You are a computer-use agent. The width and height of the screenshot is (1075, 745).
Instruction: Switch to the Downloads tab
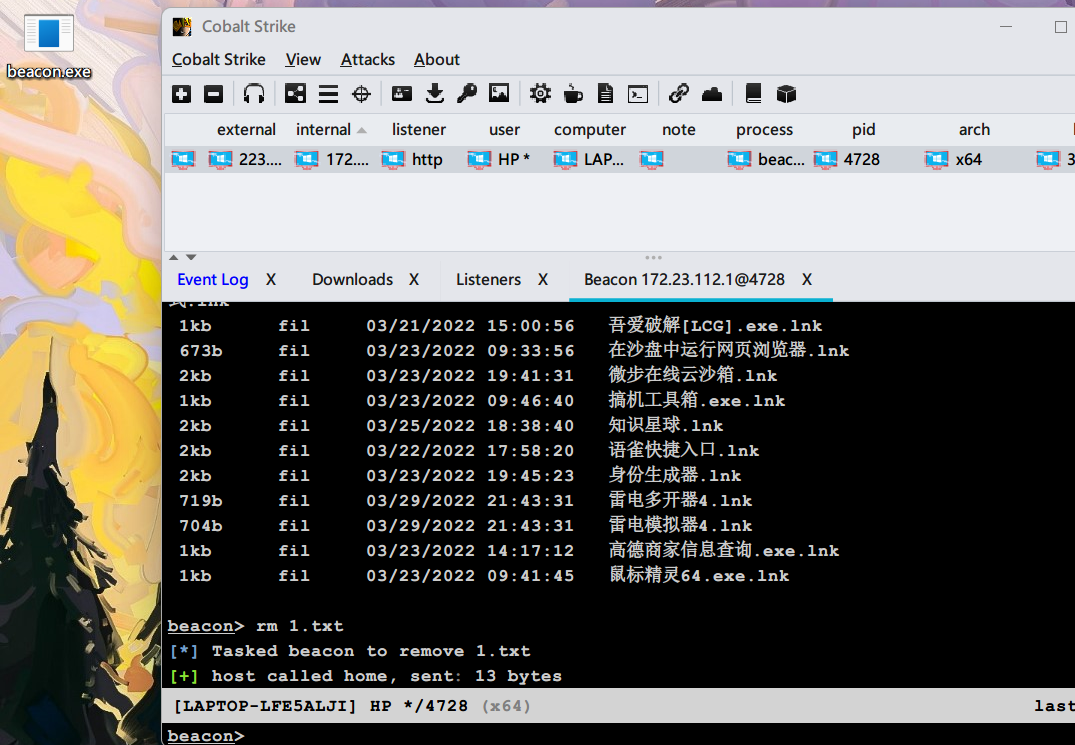pos(352,280)
